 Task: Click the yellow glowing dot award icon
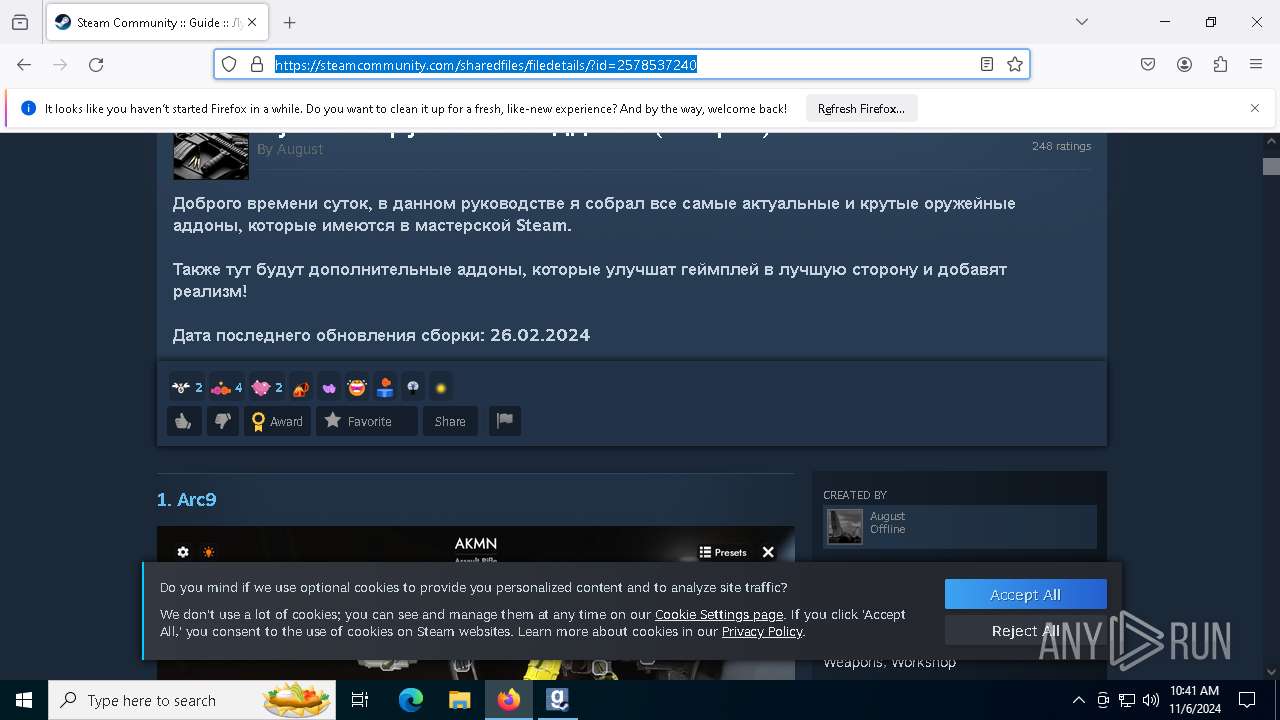441,387
